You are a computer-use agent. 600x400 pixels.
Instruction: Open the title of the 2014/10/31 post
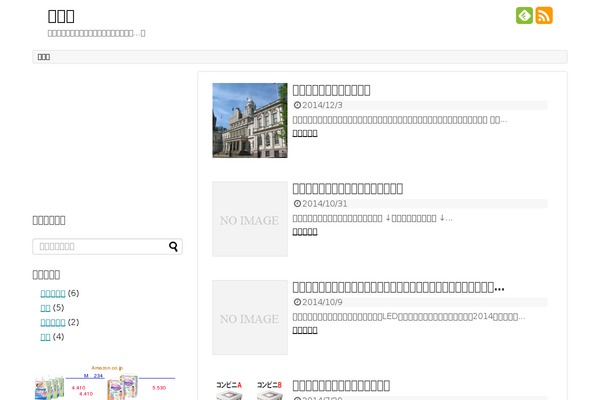pyautogui.click(x=347, y=189)
